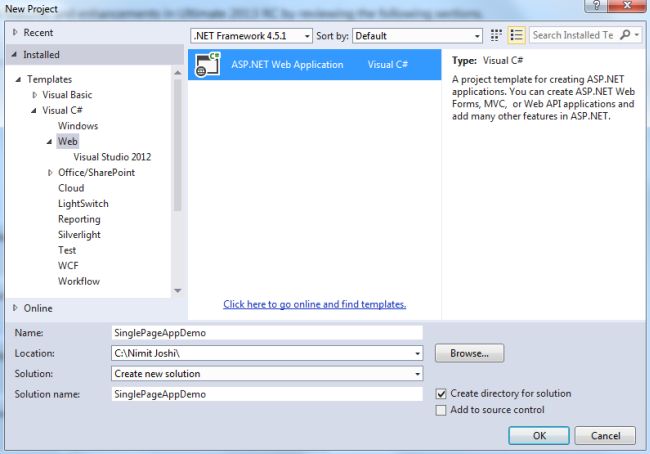Click the Browse... button
This screenshot has height=454, width=650.
469,353
